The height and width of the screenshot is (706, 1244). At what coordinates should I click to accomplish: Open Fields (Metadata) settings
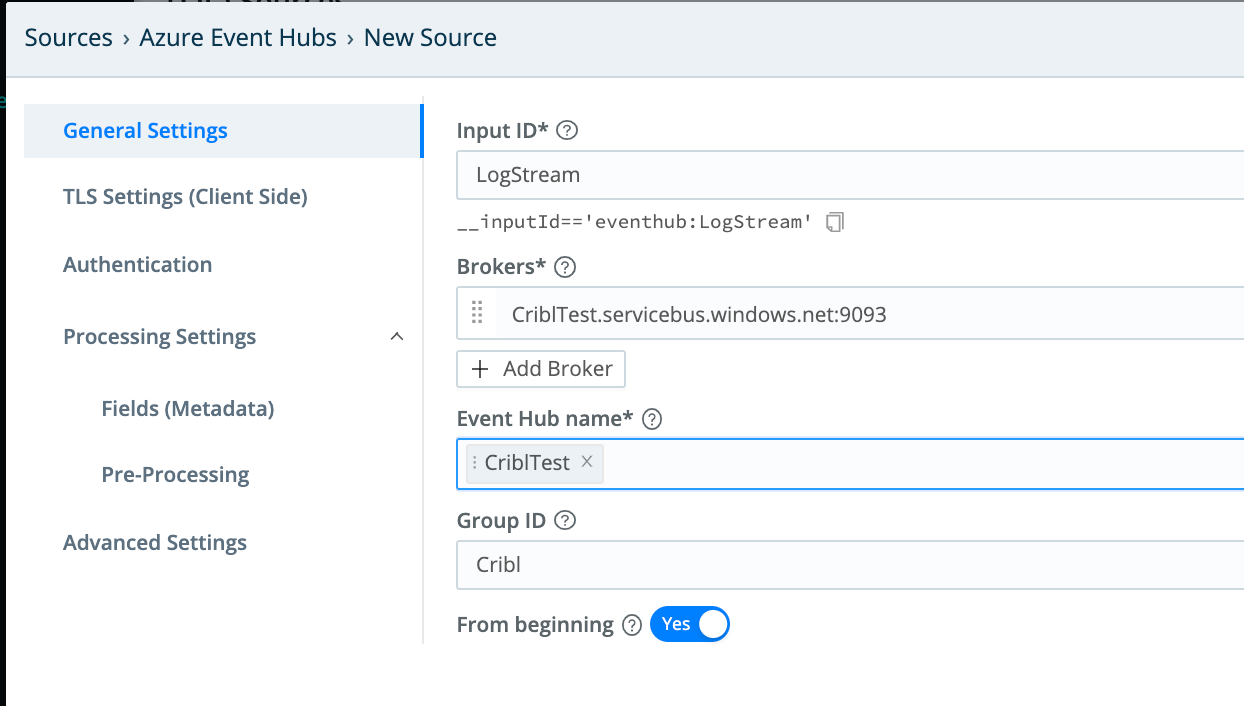point(188,409)
